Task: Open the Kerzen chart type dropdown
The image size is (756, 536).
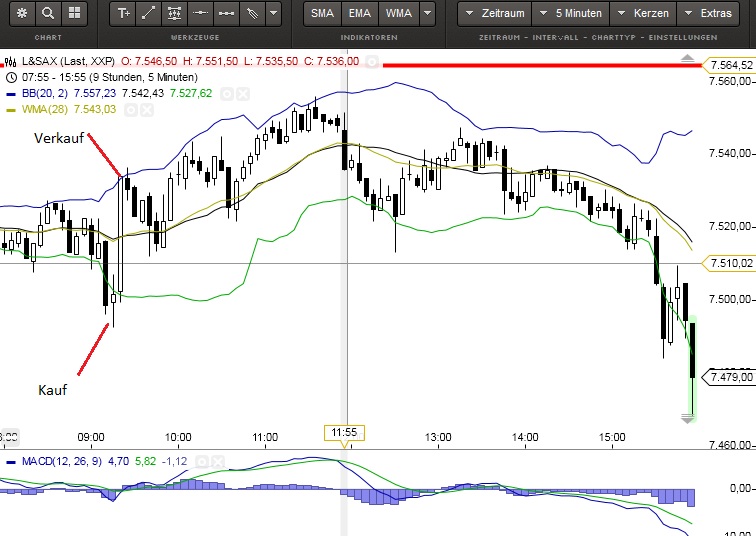Action: [643, 13]
